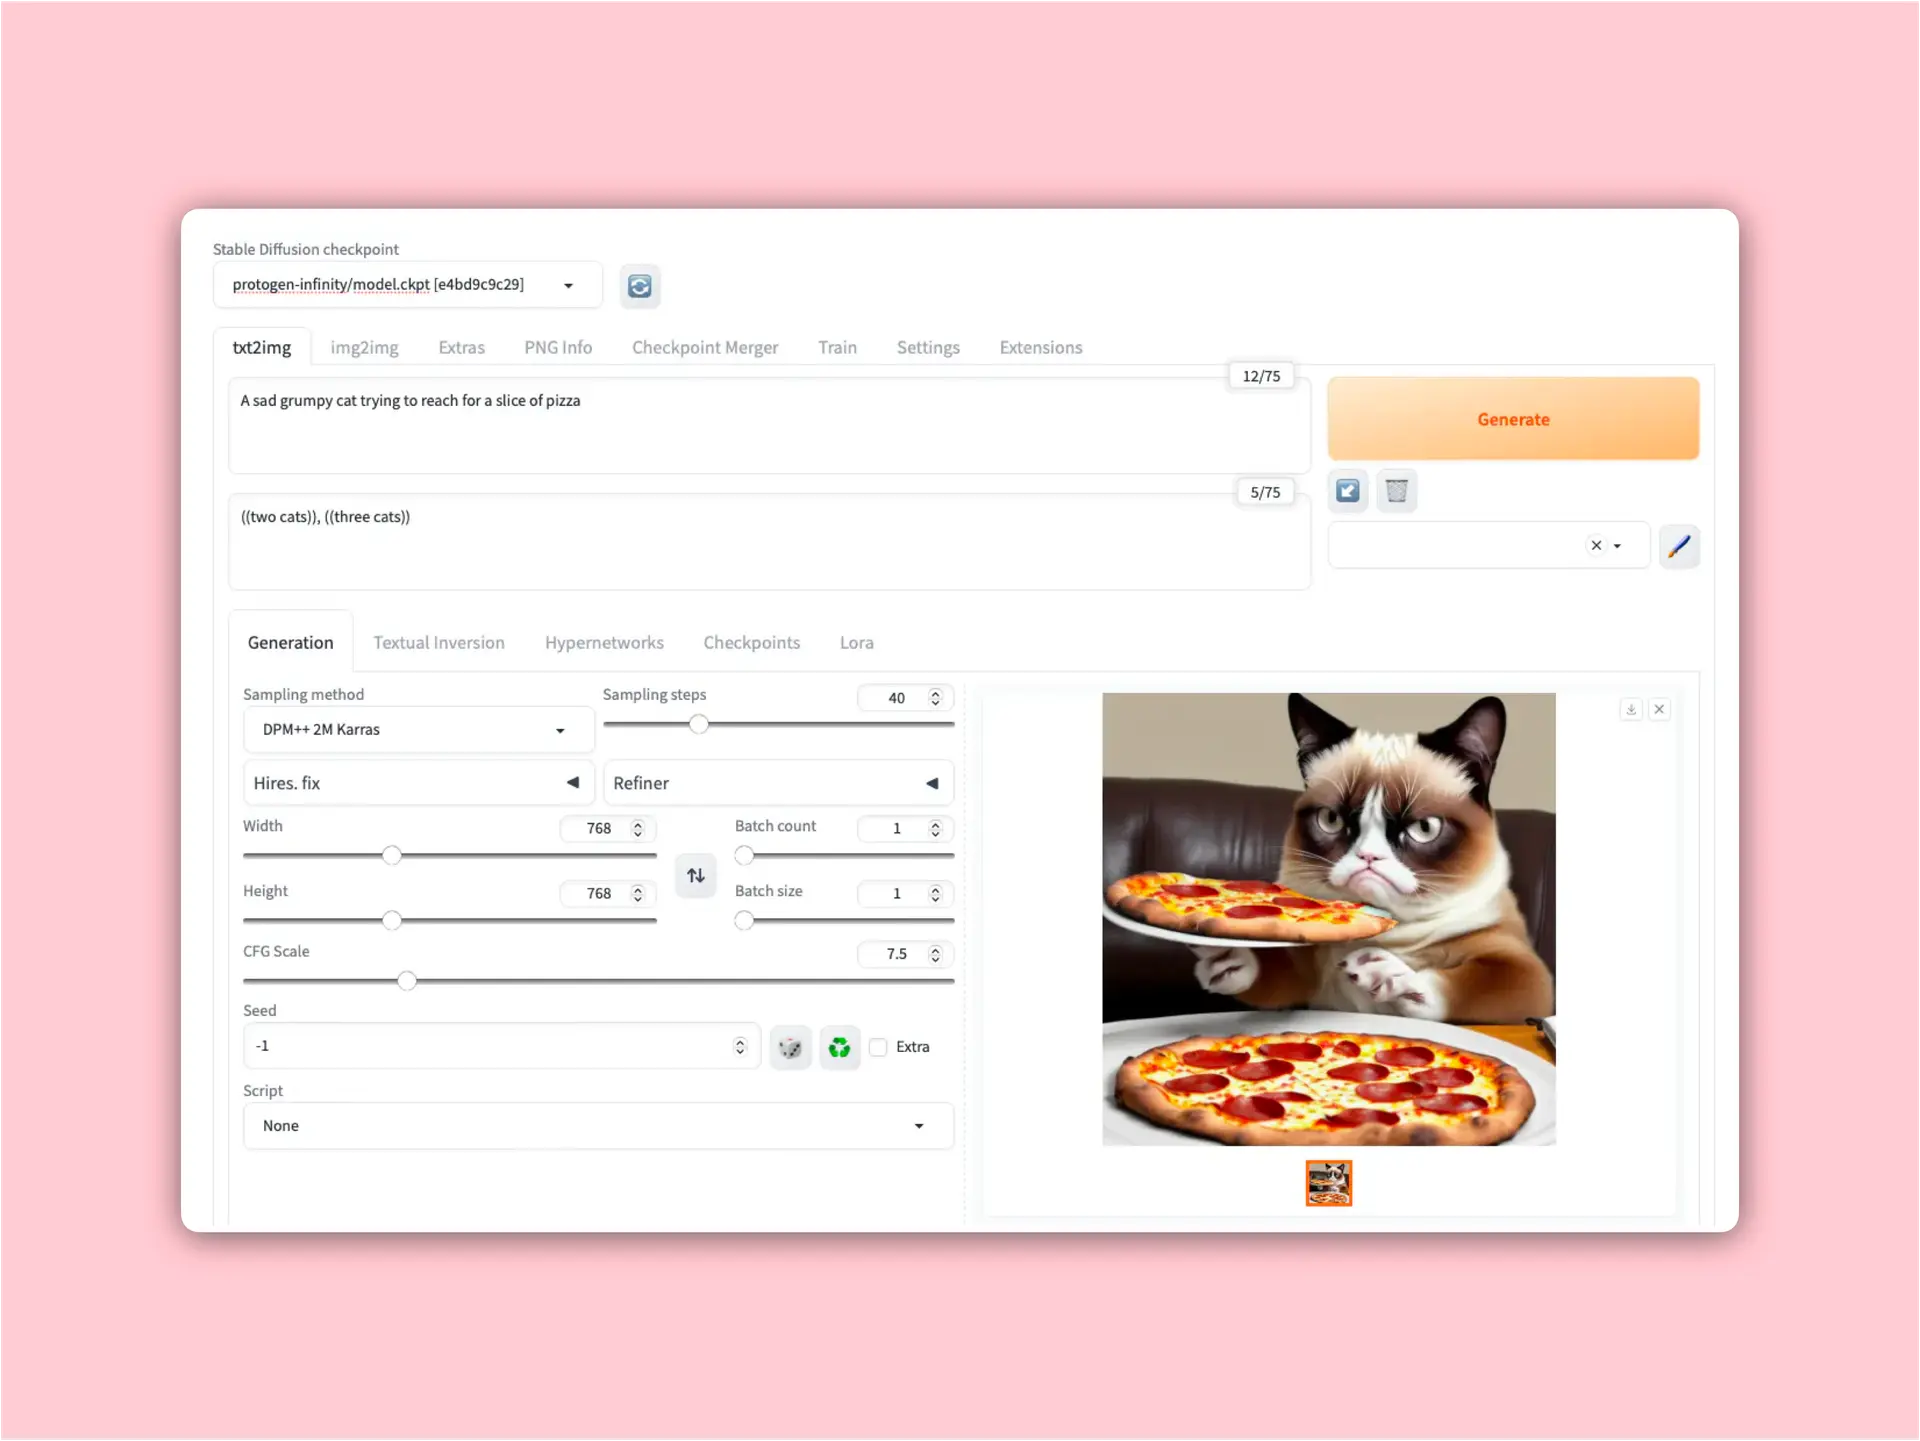Click the download image icon above preview

pyautogui.click(x=1631, y=709)
